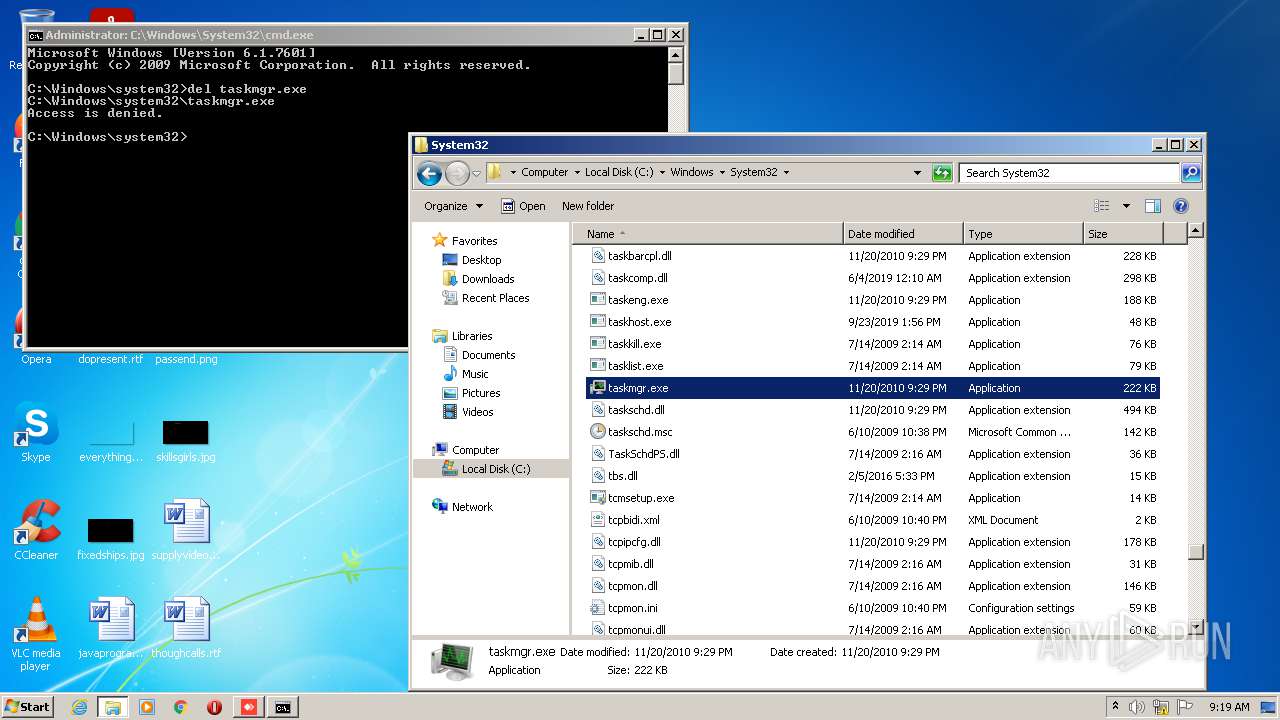This screenshot has height=720, width=1280.
Task: Open the view options dropdown arrow
Action: (x=1126, y=206)
